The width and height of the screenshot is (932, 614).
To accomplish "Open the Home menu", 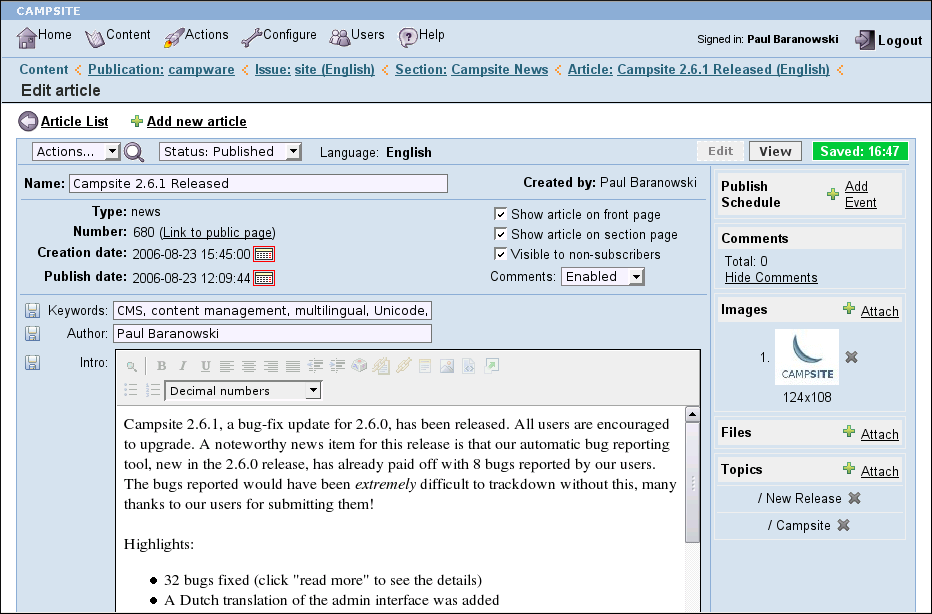I will [x=55, y=34].
